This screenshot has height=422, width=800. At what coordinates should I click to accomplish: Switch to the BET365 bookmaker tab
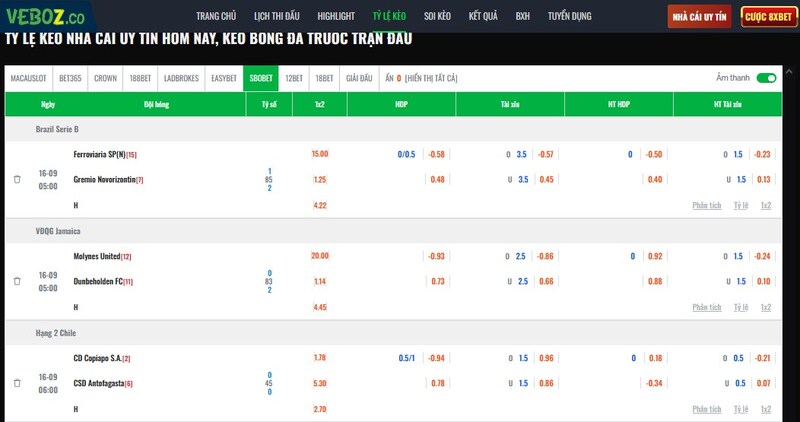click(71, 78)
